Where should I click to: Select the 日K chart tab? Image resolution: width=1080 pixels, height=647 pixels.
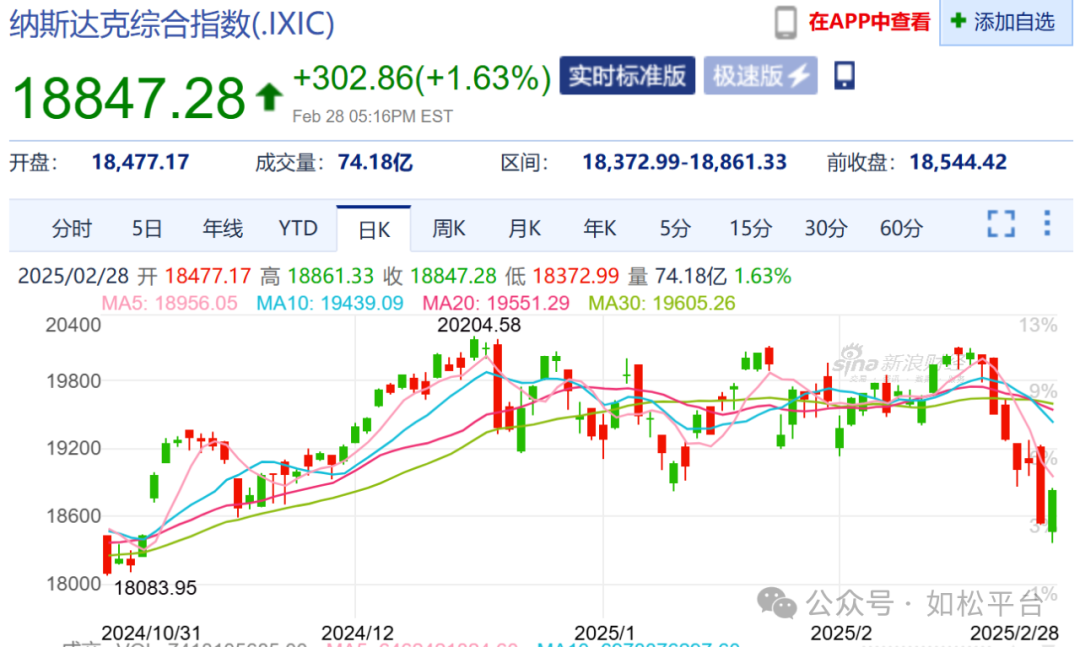click(374, 229)
